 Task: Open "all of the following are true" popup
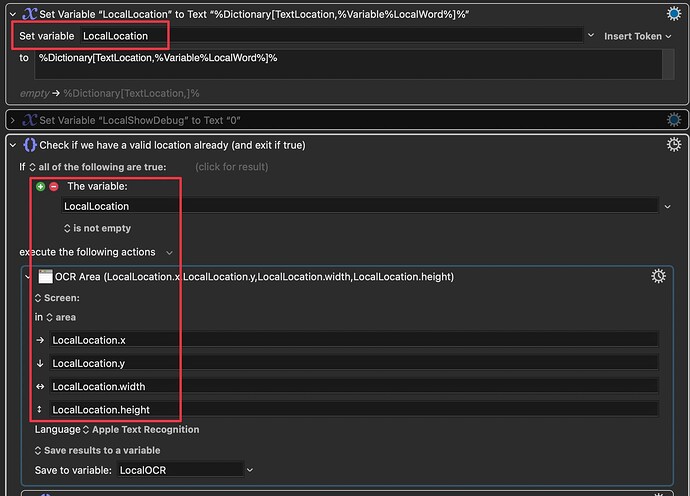point(98,166)
